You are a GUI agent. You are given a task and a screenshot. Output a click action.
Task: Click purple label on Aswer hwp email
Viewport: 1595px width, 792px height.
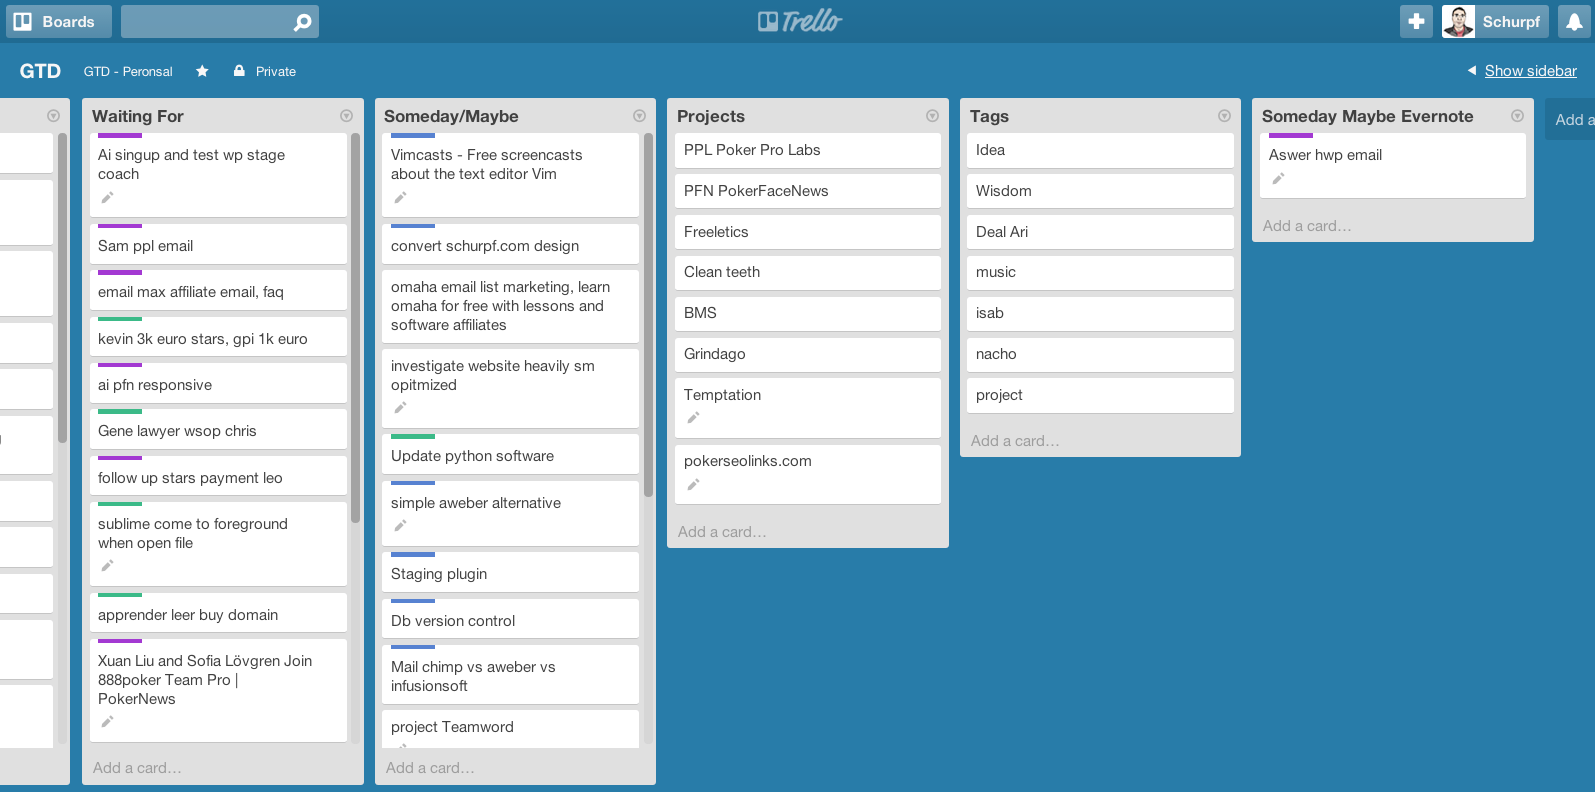(x=1291, y=135)
